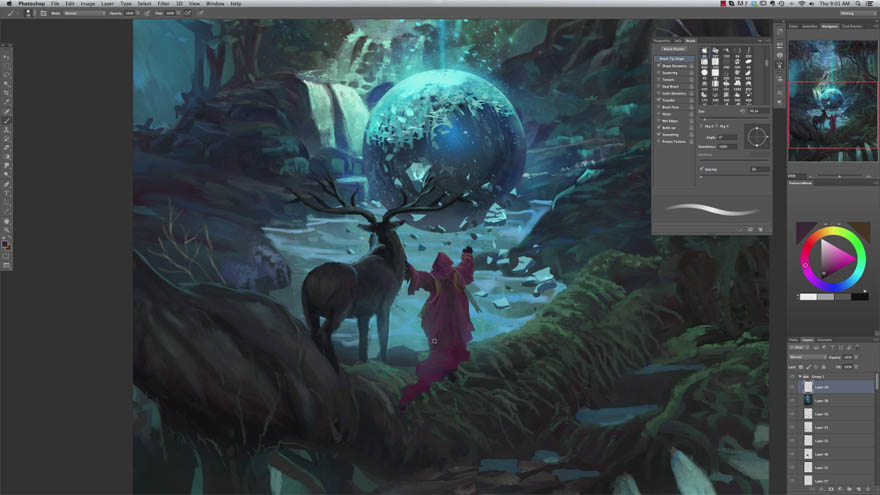Screen dimensions: 880x495
Task: Toggle the Smoothing checkbox
Action: click(659, 135)
